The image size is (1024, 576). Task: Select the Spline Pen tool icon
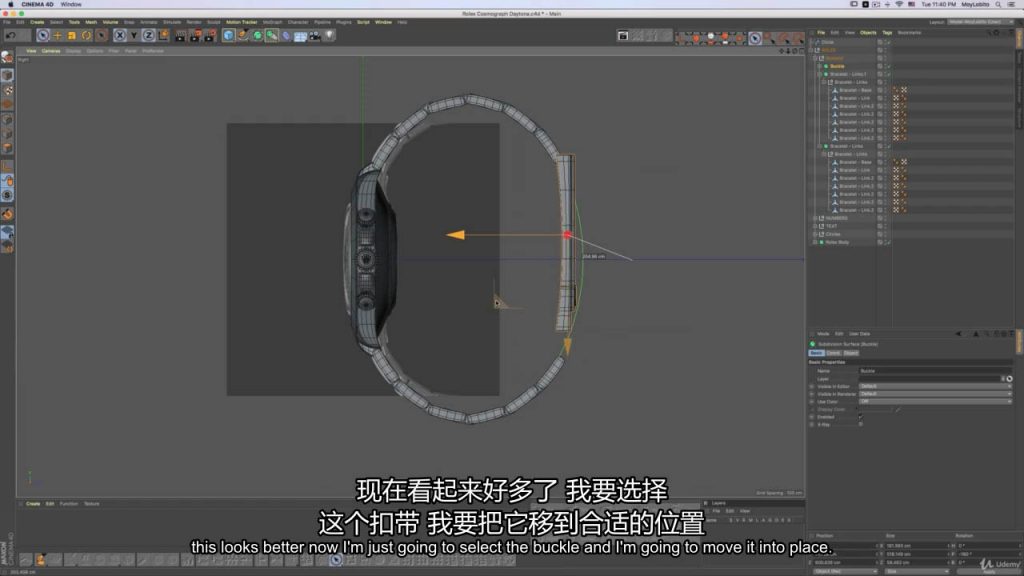point(243,36)
